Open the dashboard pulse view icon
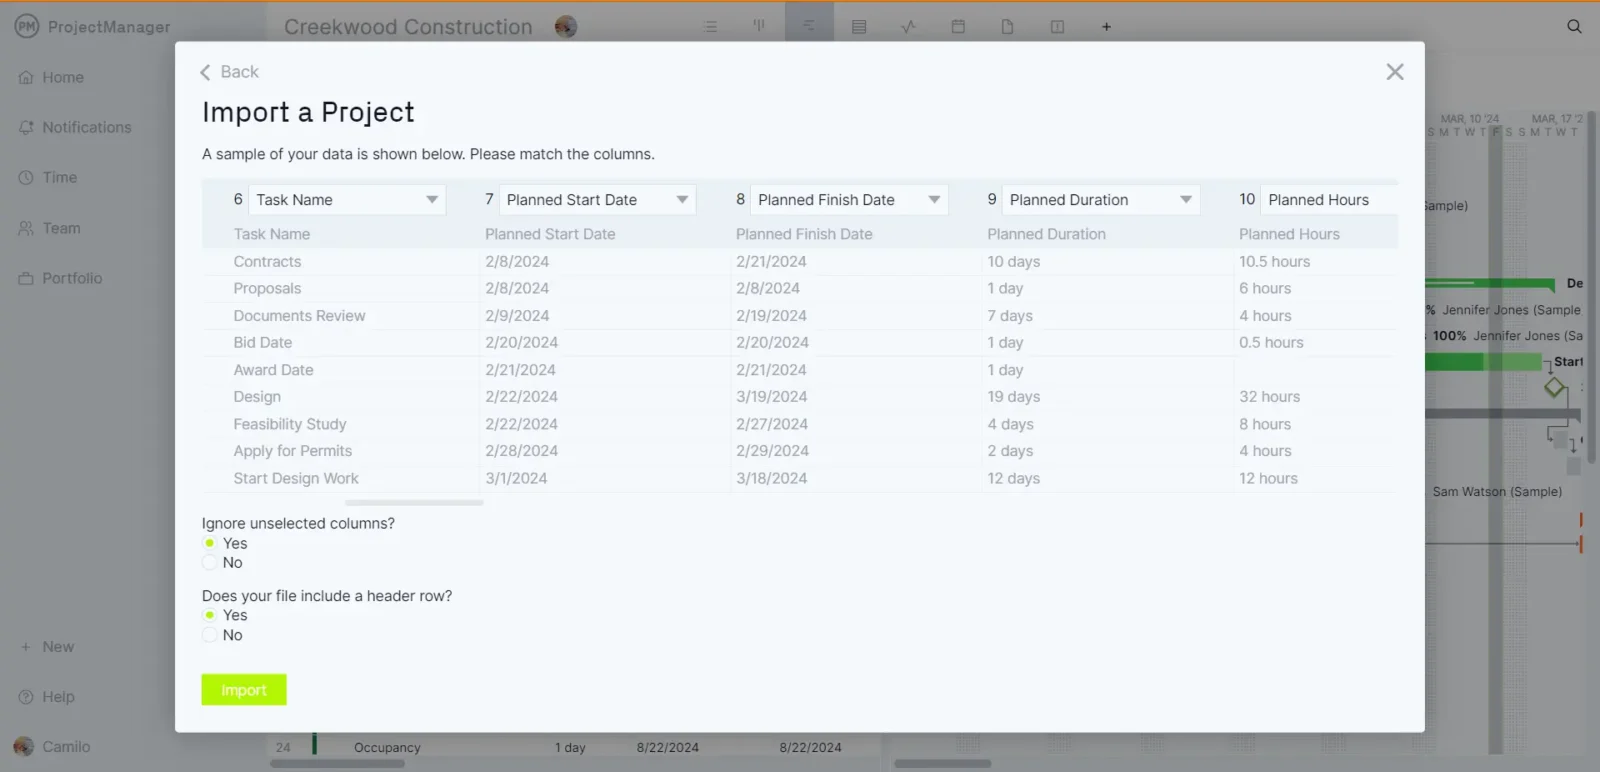 click(x=908, y=27)
